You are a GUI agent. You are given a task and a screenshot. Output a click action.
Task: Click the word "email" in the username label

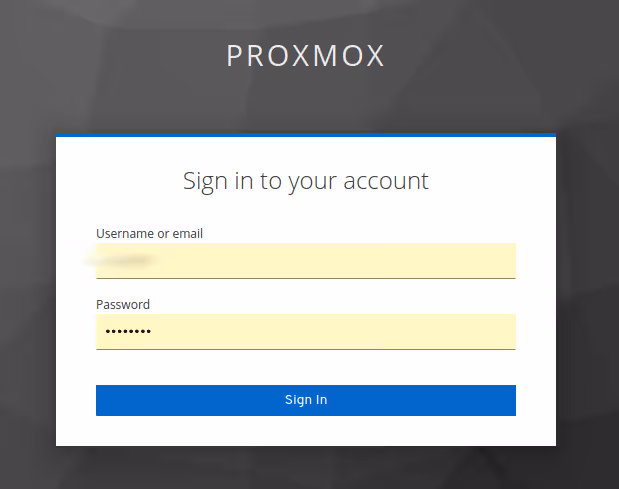[187, 233]
